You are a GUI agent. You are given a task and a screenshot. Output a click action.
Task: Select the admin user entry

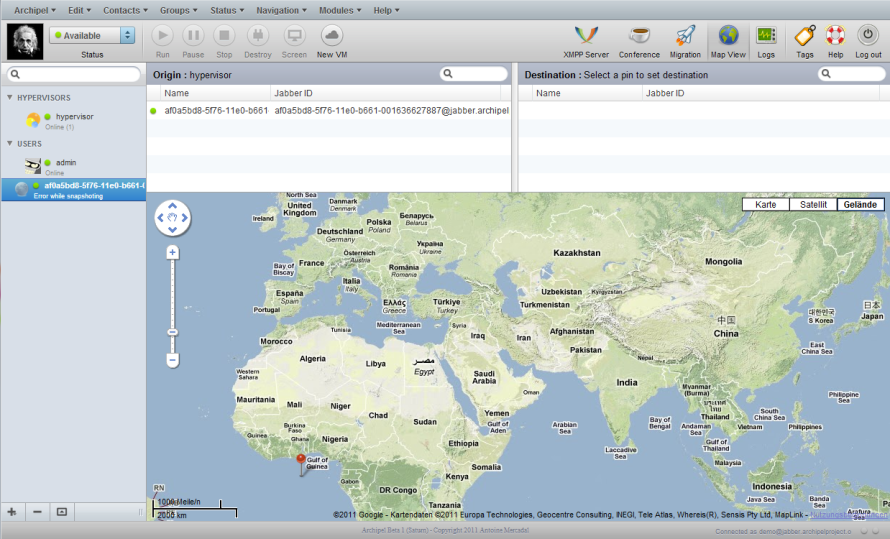click(74, 166)
